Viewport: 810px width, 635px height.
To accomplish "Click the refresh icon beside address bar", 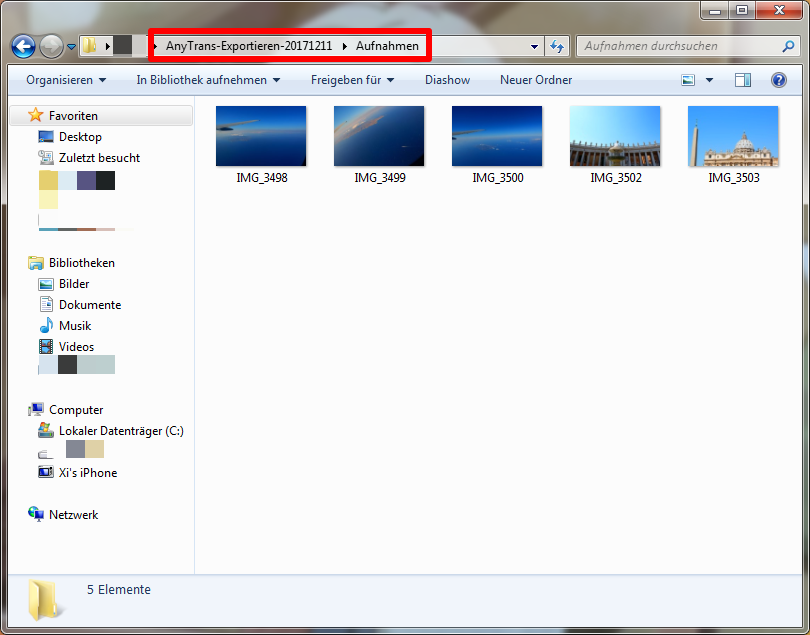I will (x=557, y=46).
